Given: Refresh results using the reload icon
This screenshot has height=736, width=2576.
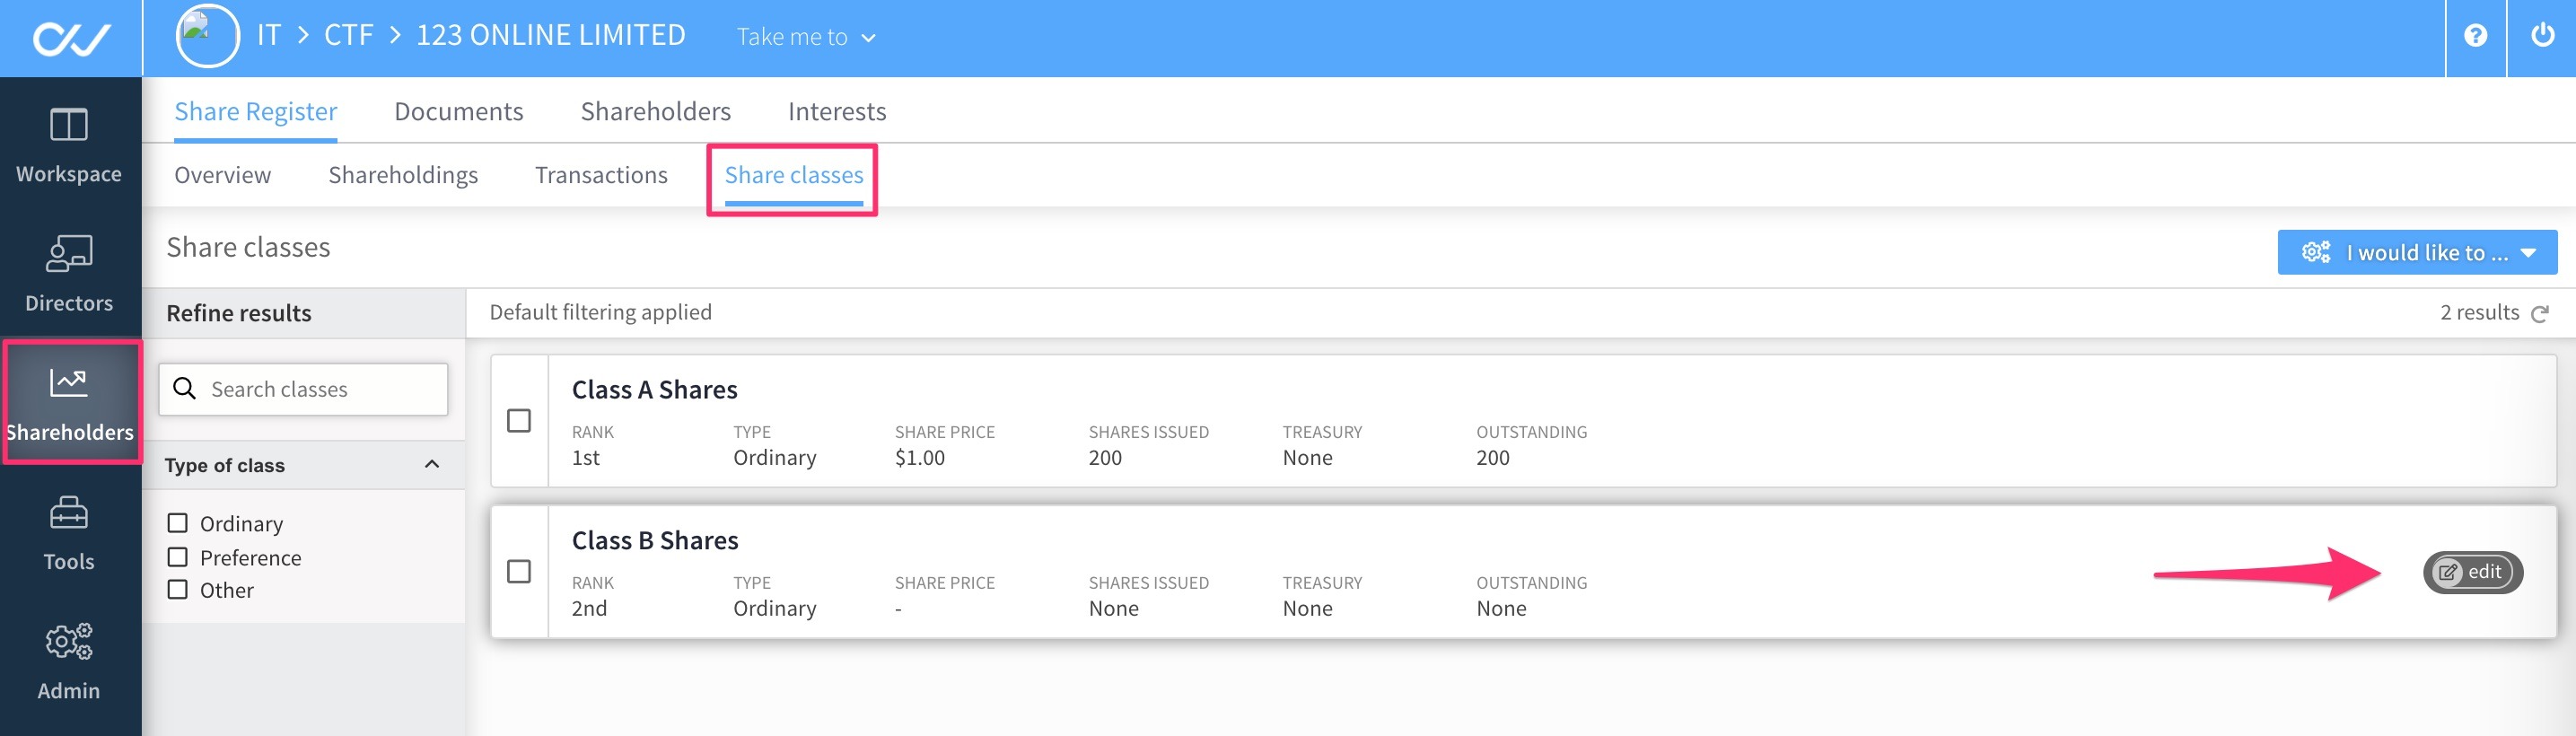Looking at the screenshot, I should click(x=2539, y=314).
